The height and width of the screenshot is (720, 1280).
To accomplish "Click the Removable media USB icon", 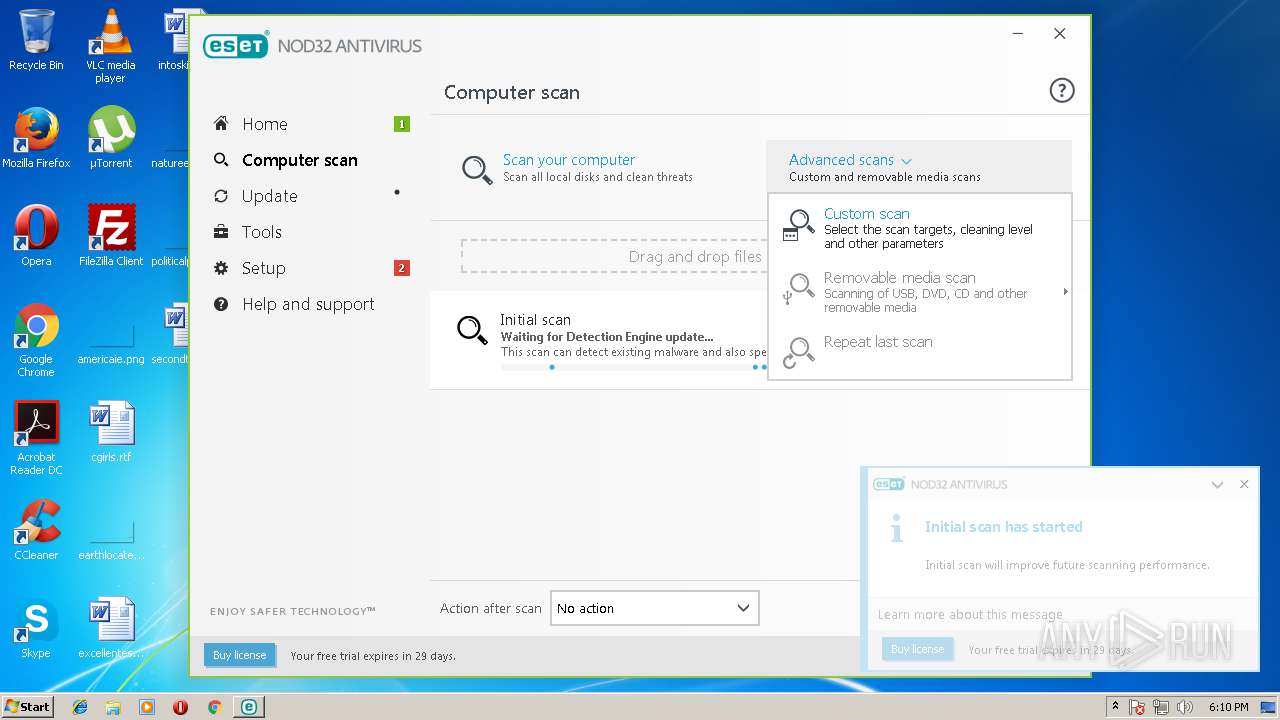I will 798,290.
